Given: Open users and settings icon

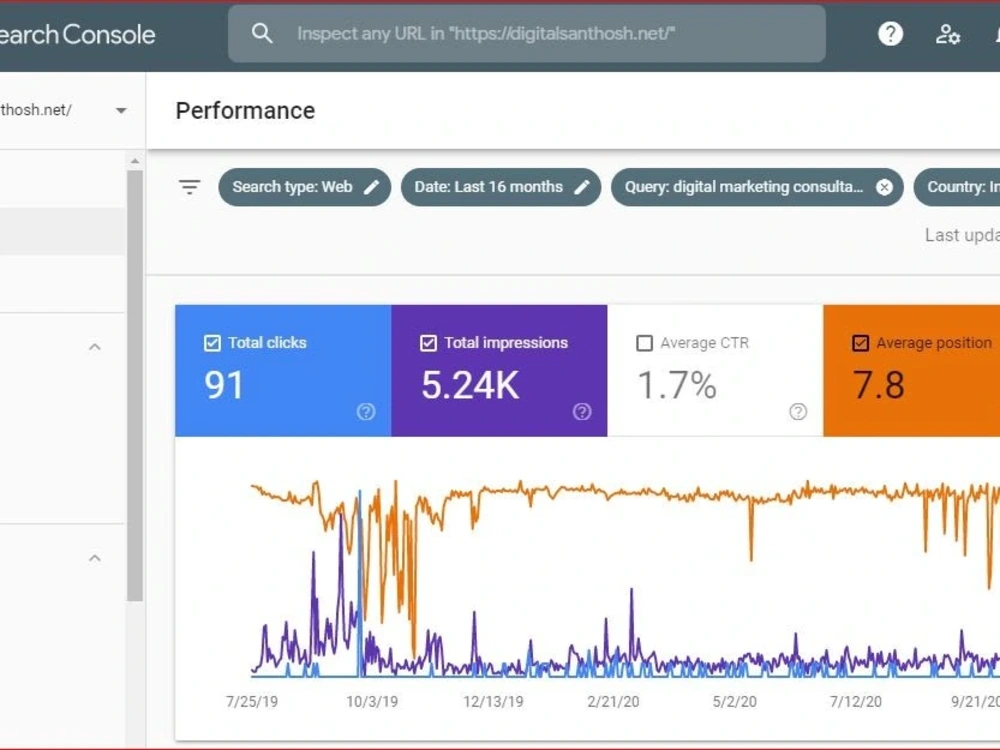Looking at the screenshot, I should 948,34.
